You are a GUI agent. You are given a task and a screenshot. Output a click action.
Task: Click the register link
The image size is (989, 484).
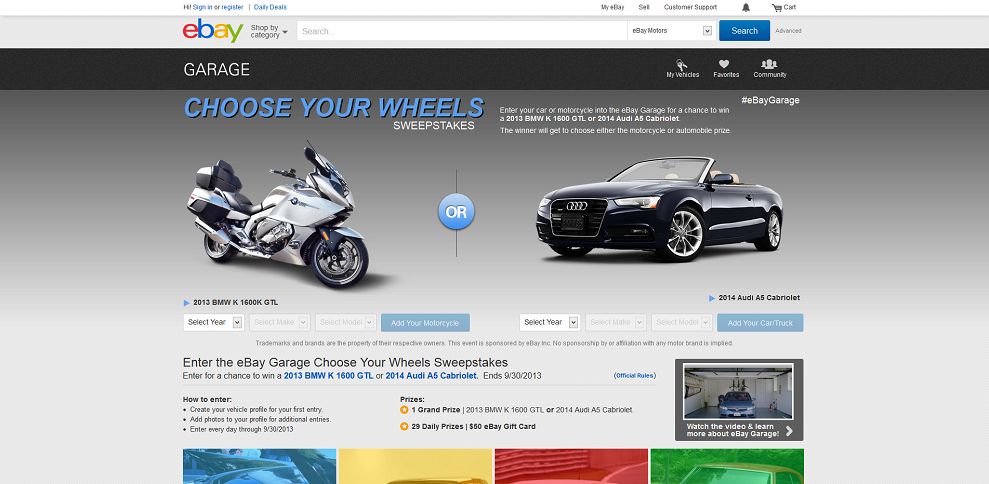(x=232, y=8)
